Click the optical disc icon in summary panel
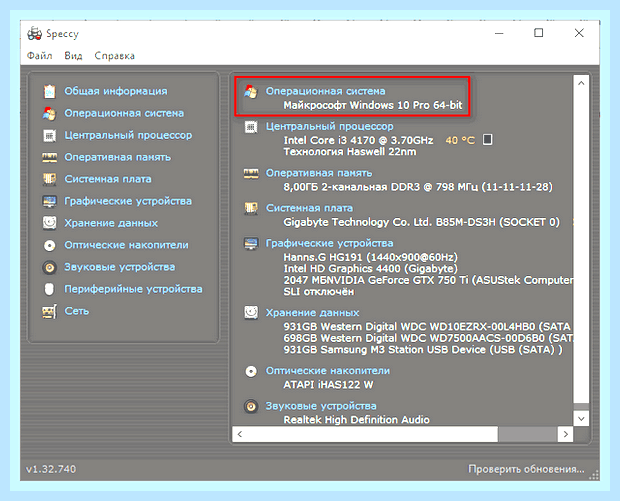Image resolution: width=620 pixels, height=501 pixels. pos(251,371)
